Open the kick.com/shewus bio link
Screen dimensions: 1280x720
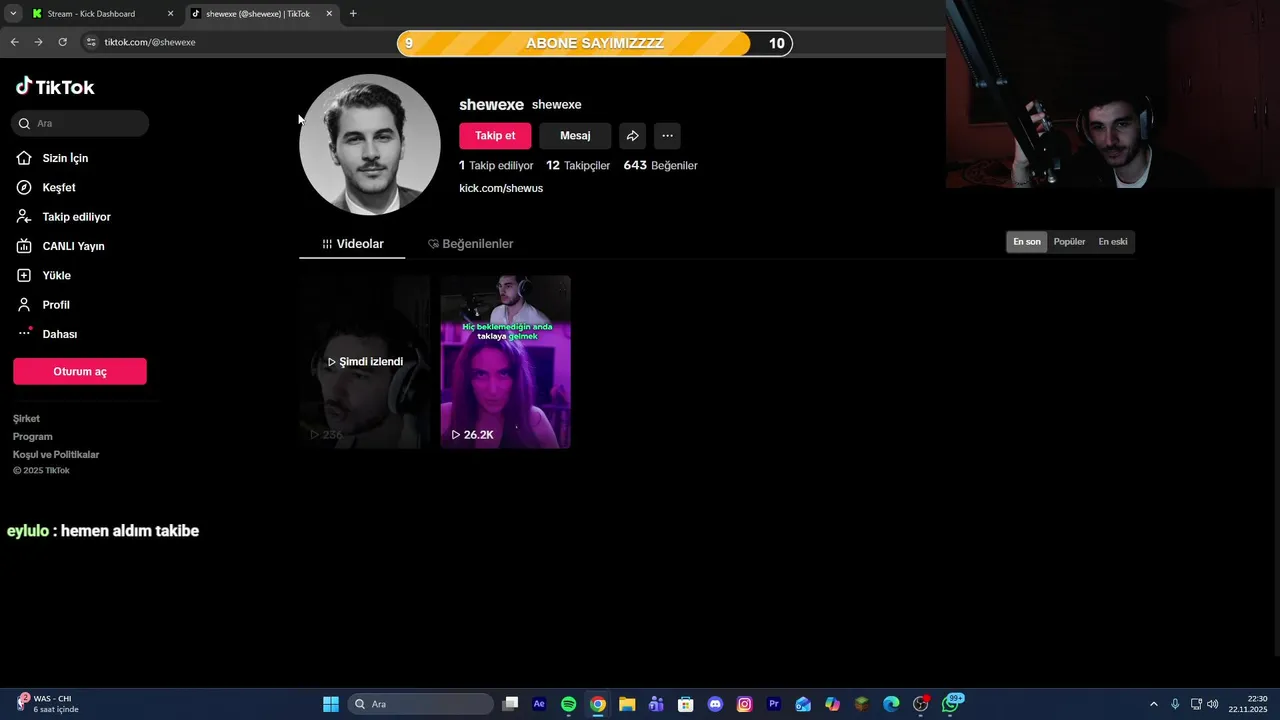coord(501,188)
